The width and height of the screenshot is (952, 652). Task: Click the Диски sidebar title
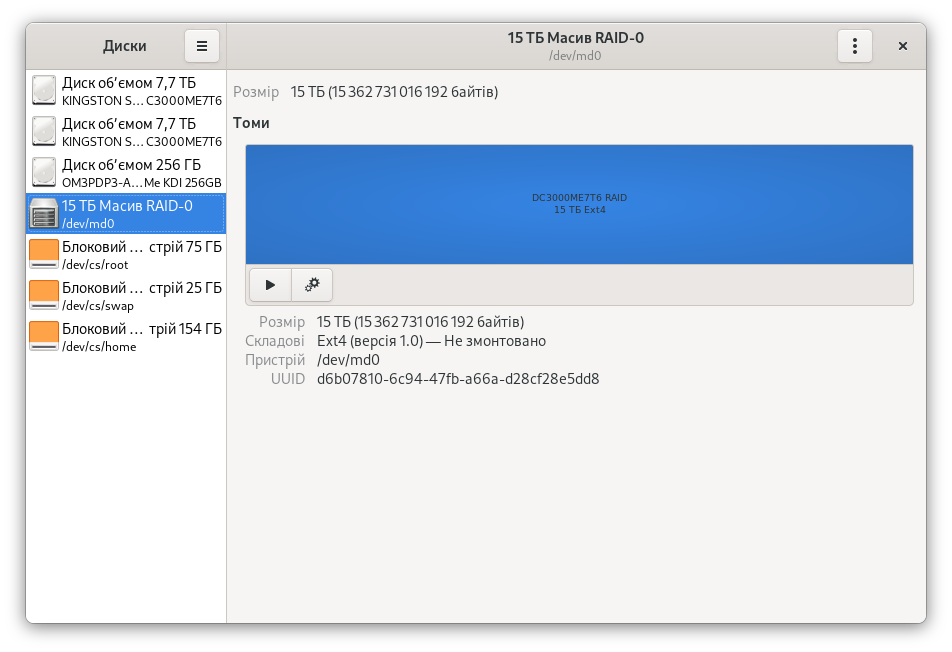[124, 46]
